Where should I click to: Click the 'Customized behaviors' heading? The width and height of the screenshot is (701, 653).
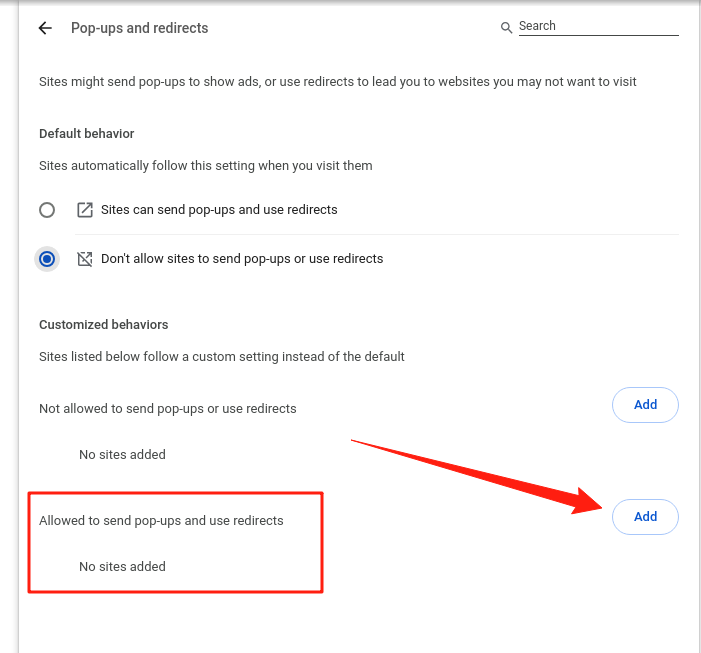coord(104,325)
